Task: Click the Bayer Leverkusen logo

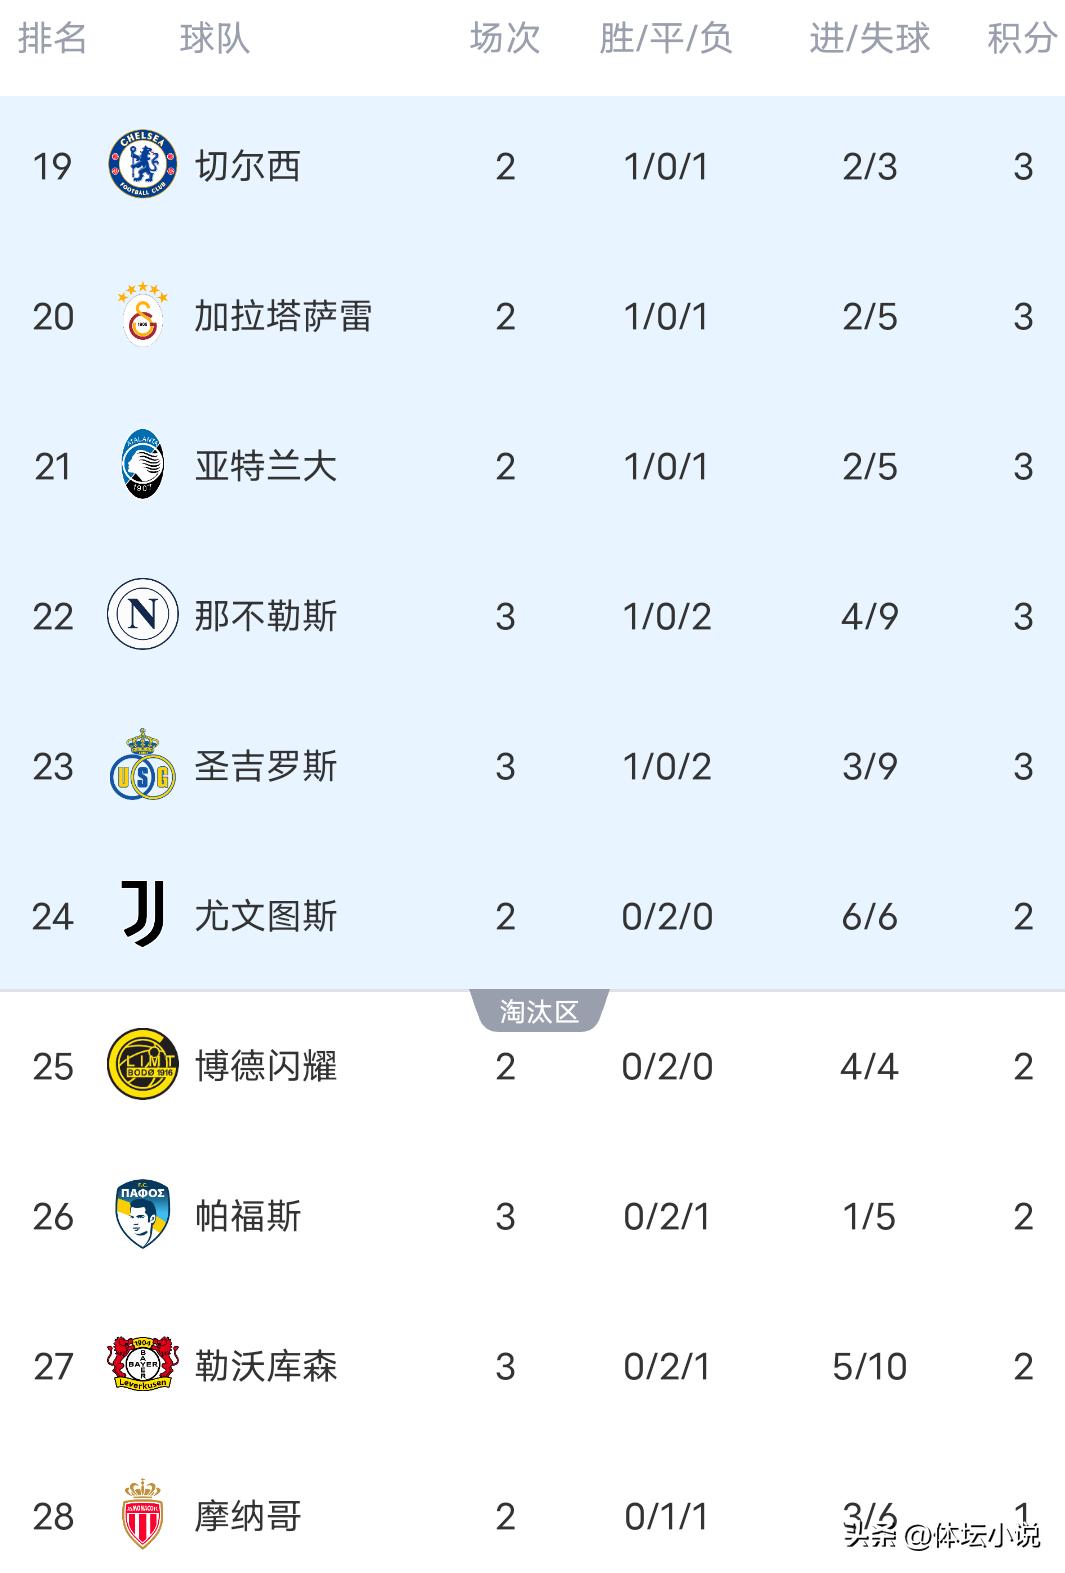Action: 143,1365
